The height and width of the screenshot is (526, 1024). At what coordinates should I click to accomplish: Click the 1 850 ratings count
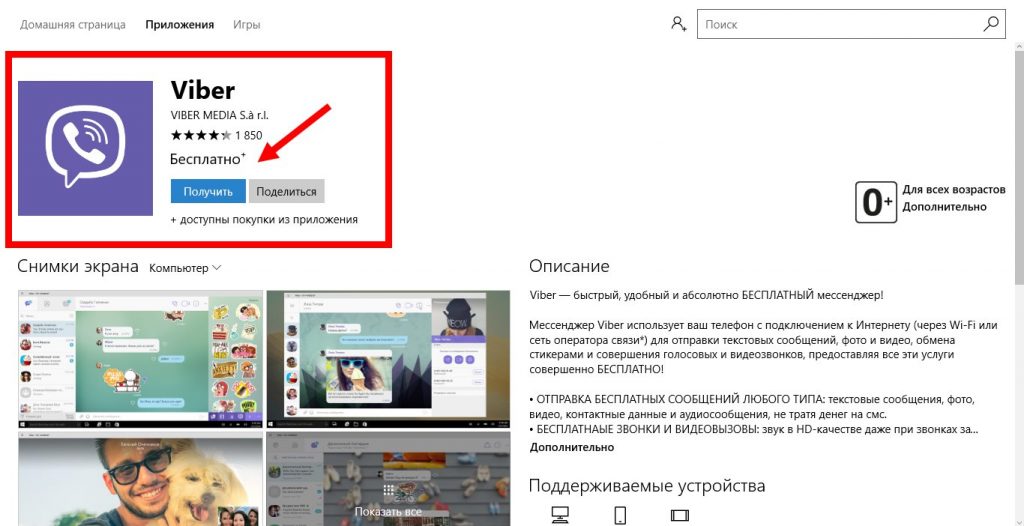[x=249, y=136]
